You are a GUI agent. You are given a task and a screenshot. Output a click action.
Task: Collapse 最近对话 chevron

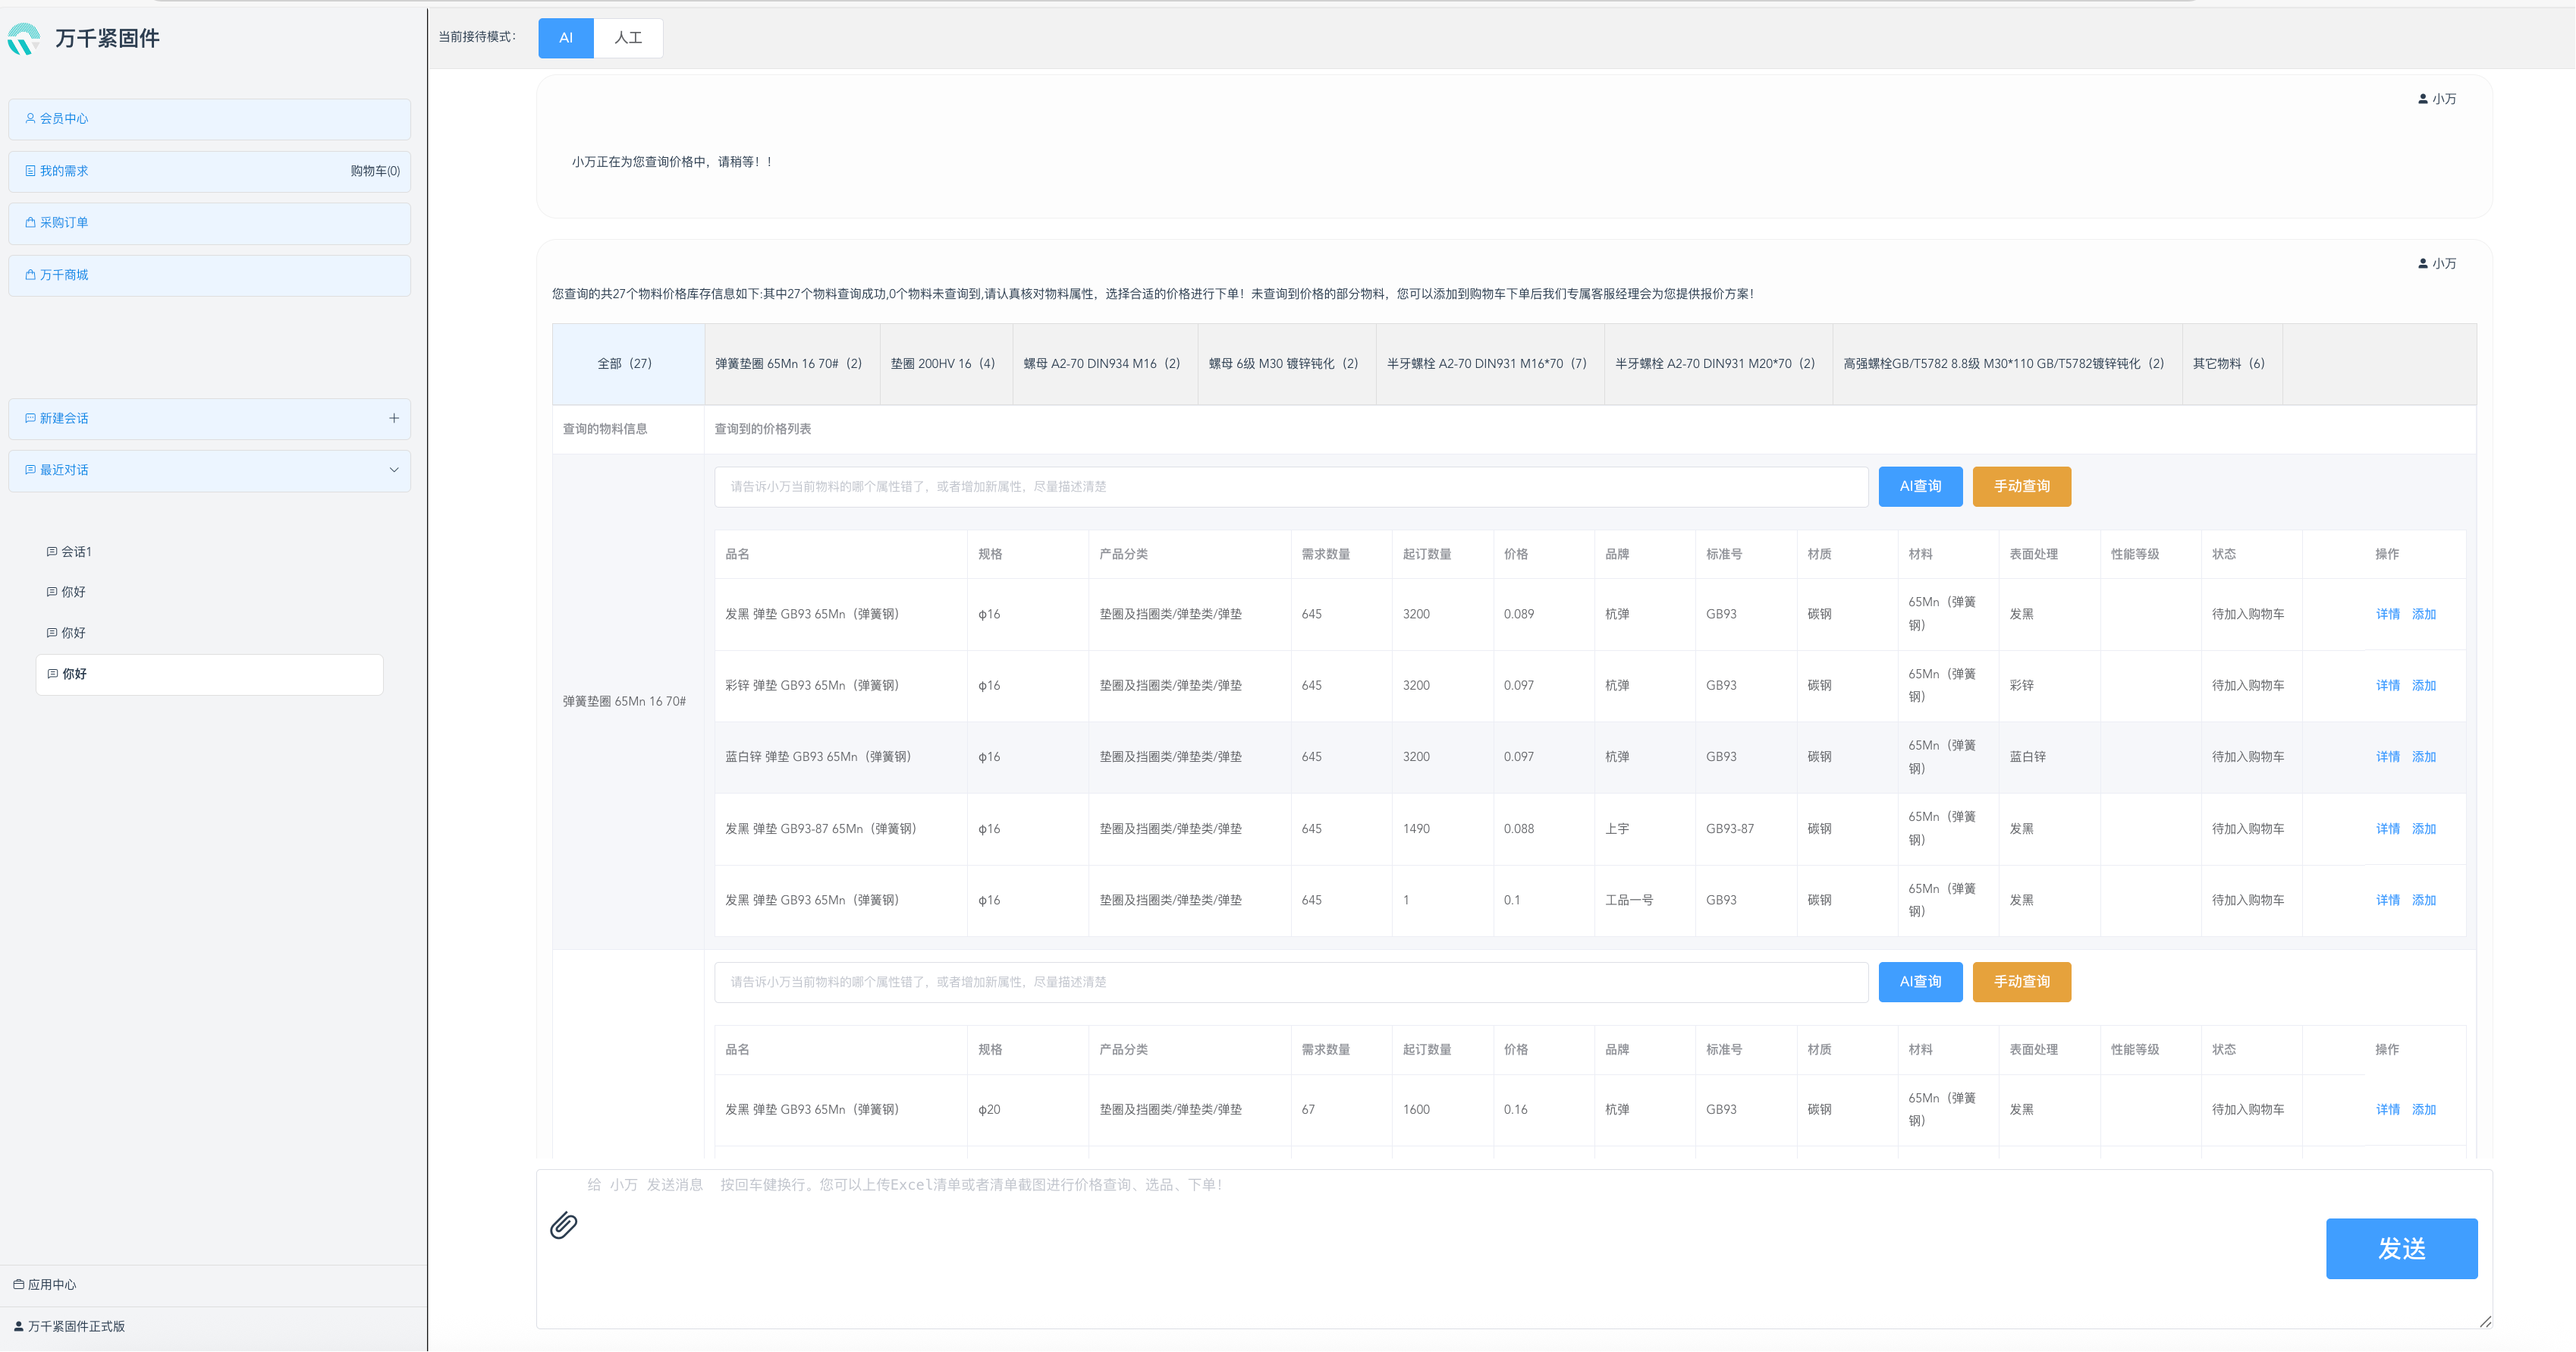(394, 470)
